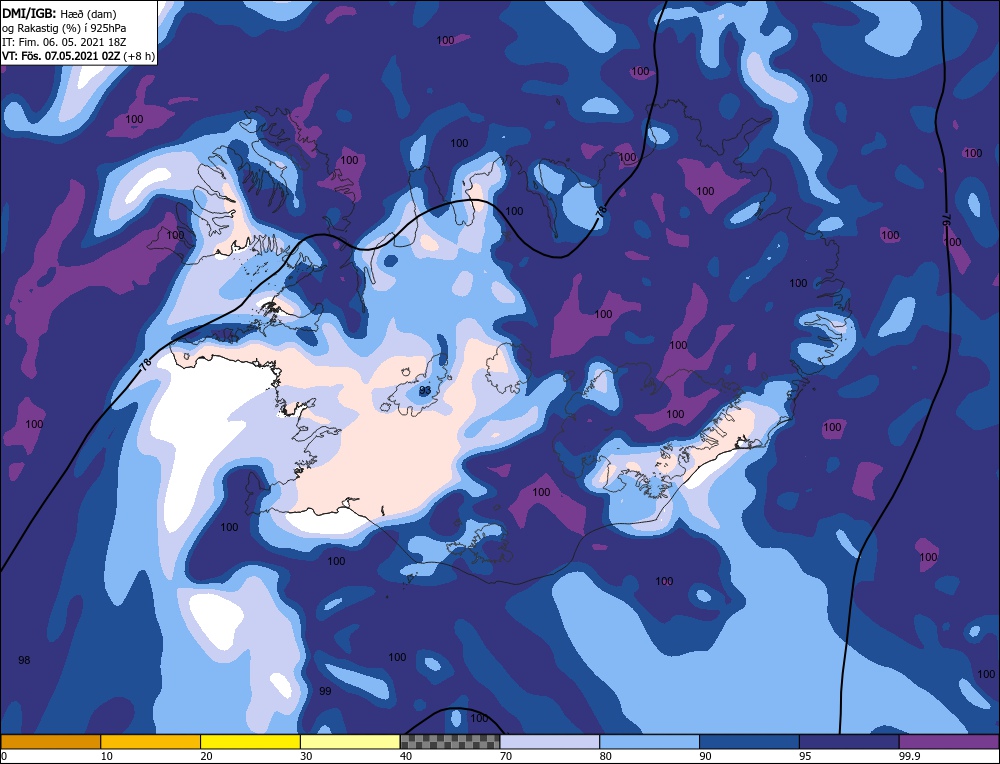This screenshot has width=1000, height=764.
Task: Click the 10–20 orange legend swatch
Action: click(x=151, y=741)
